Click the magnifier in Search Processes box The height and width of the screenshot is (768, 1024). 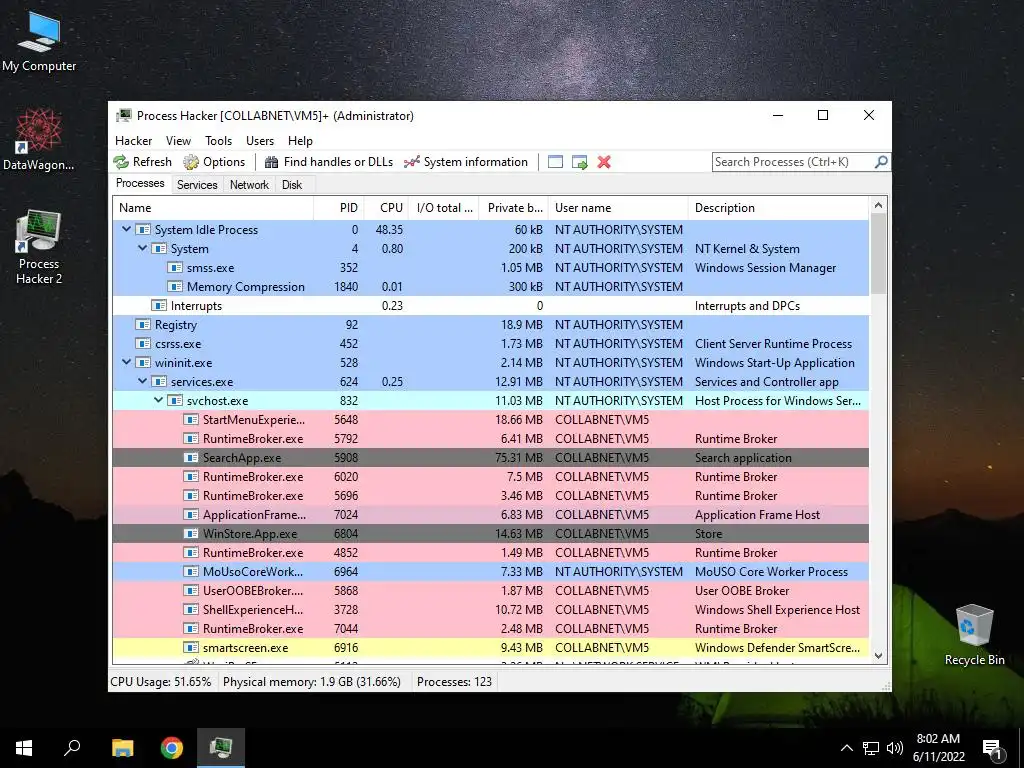pyautogui.click(x=881, y=161)
